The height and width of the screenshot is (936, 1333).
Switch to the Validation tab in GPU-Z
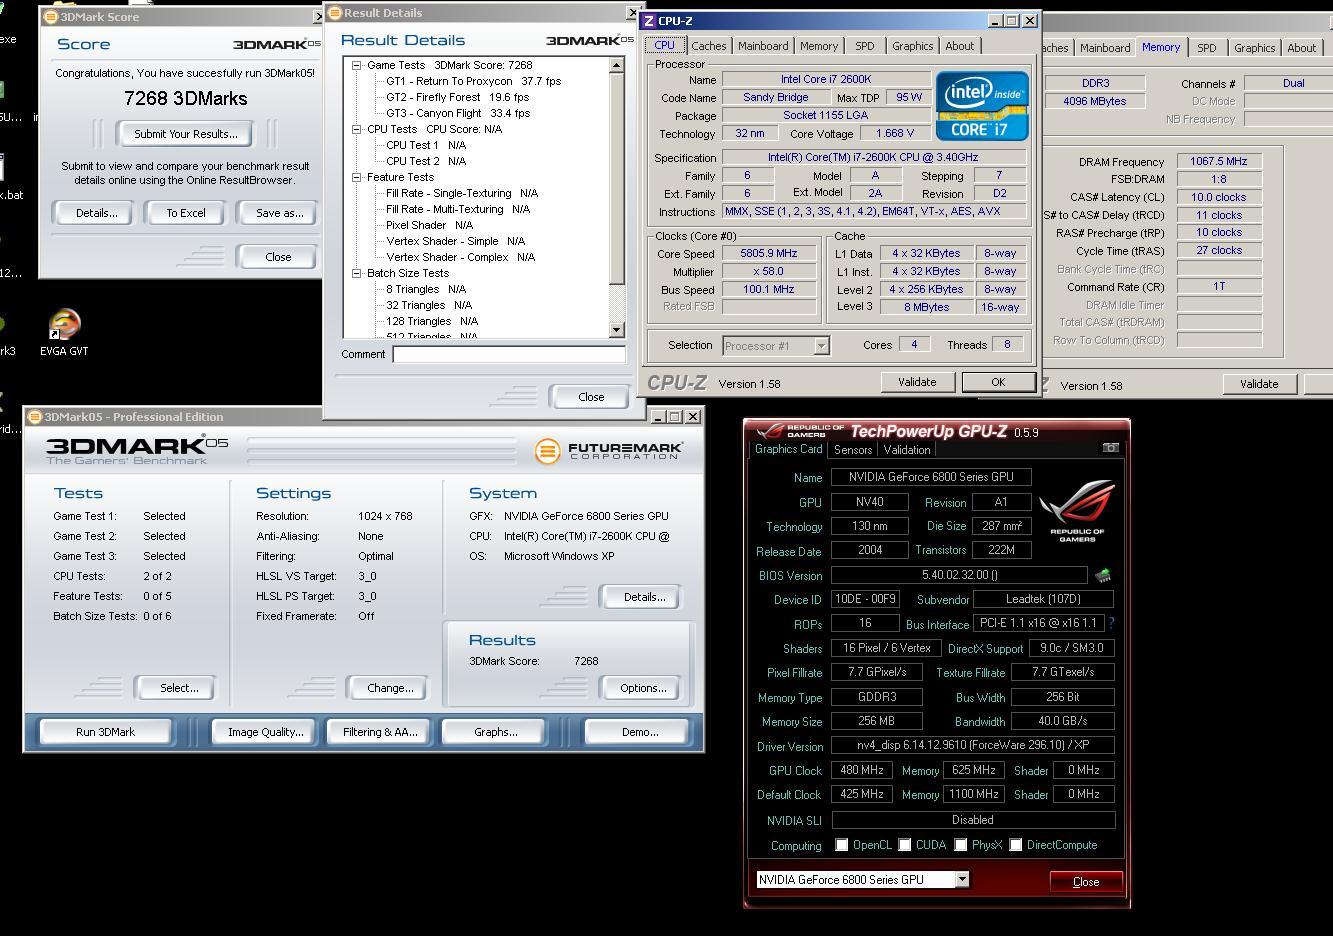click(x=907, y=450)
